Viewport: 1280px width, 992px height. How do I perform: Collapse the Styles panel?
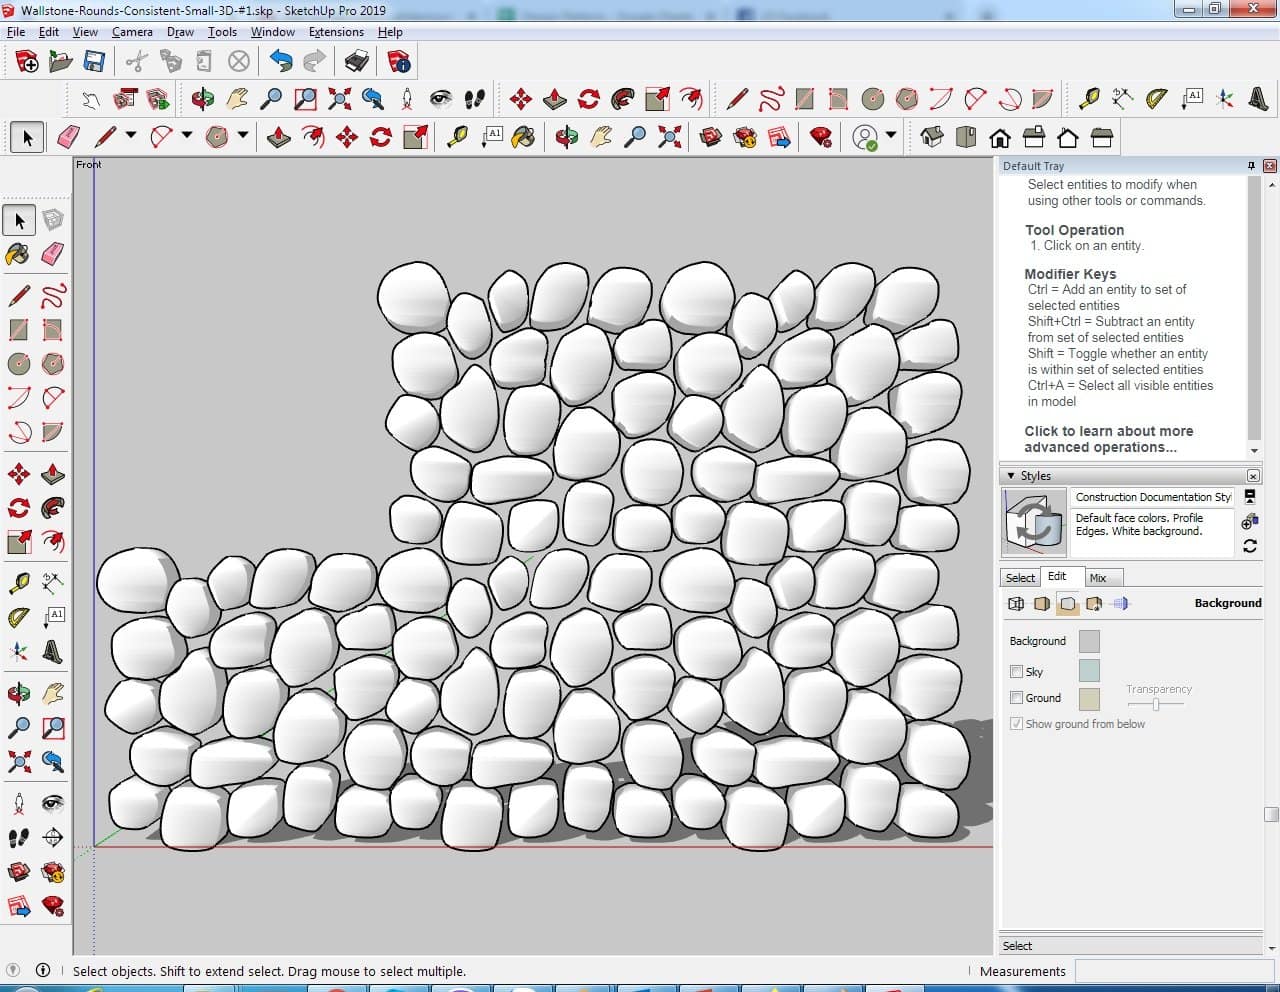pos(1011,476)
